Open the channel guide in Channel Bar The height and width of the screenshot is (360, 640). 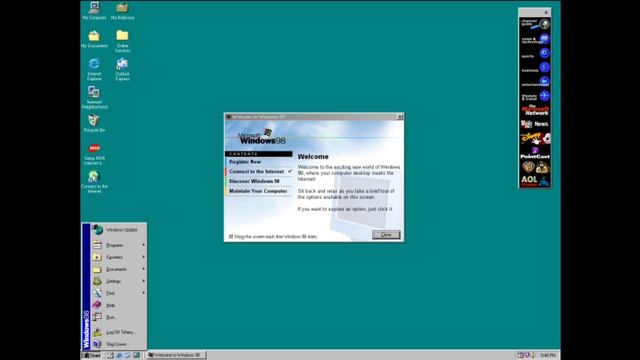click(535, 24)
